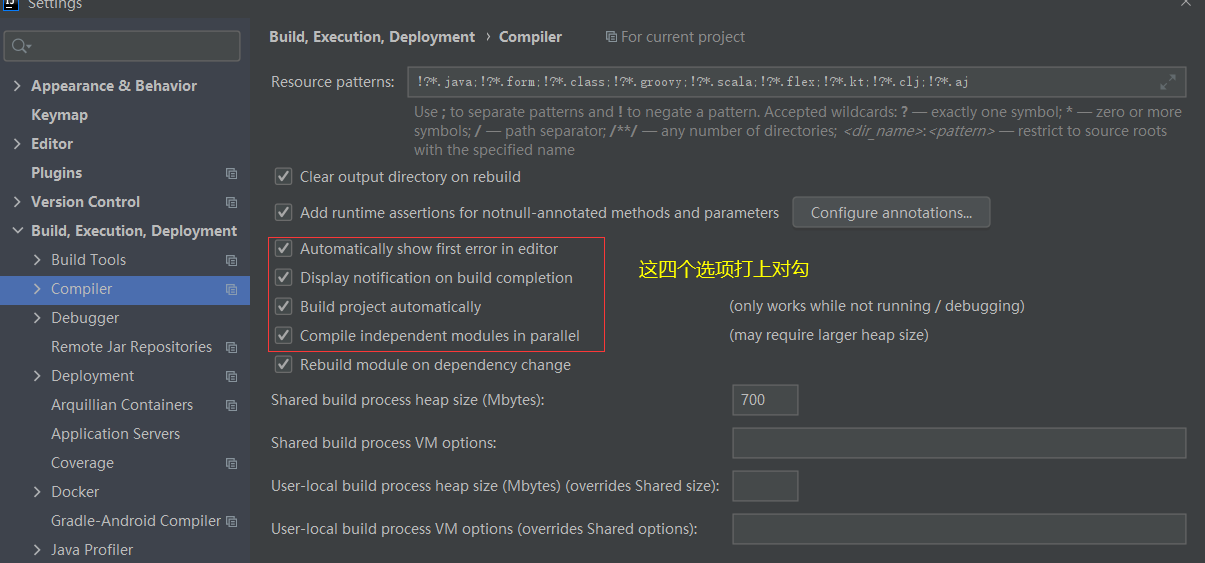Expand the Docker node
This screenshot has width=1205, height=563.
(x=37, y=492)
